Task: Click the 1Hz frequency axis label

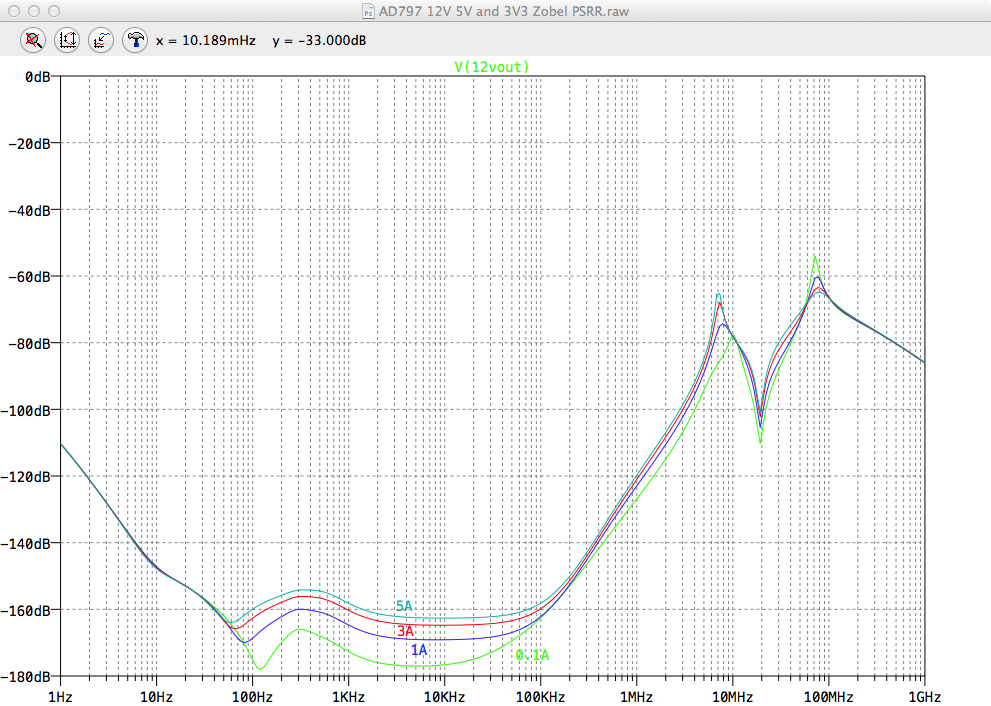Action: pos(60,697)
